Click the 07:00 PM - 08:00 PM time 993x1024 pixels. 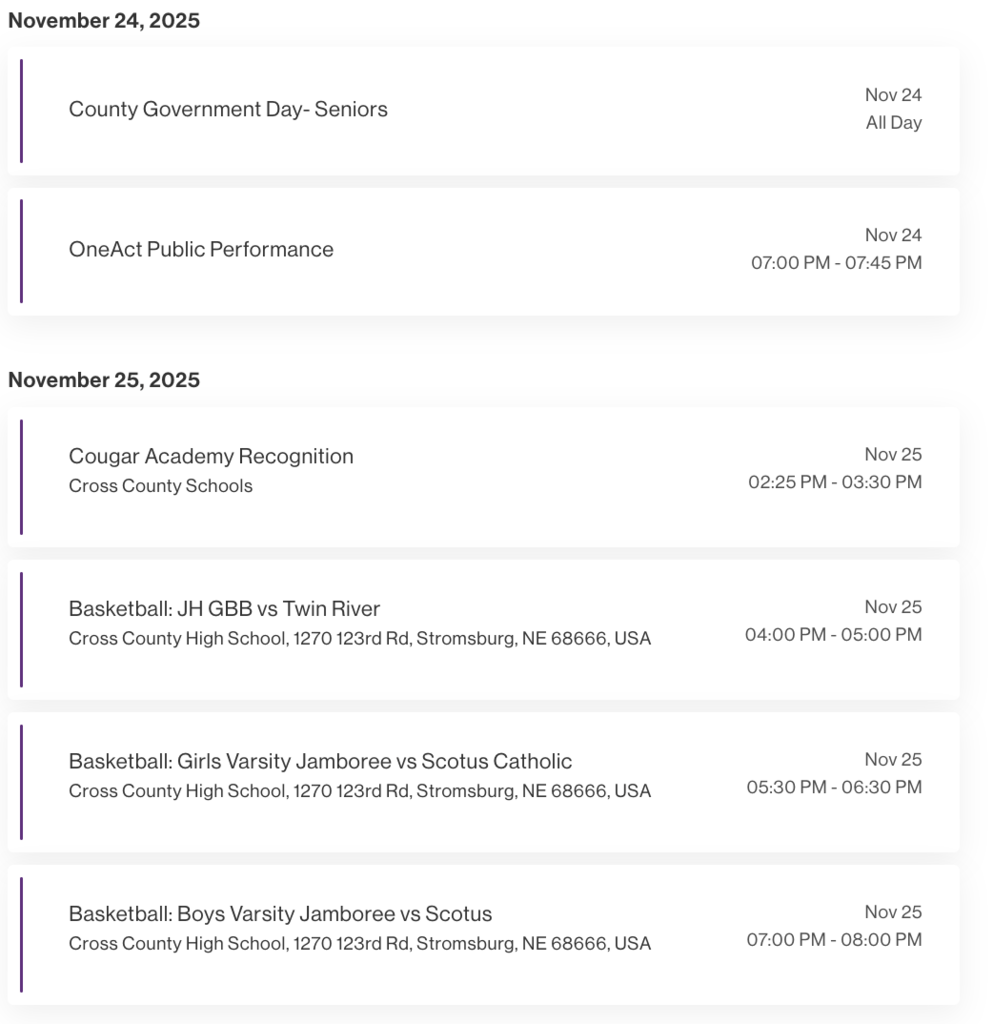pos(834,940)
